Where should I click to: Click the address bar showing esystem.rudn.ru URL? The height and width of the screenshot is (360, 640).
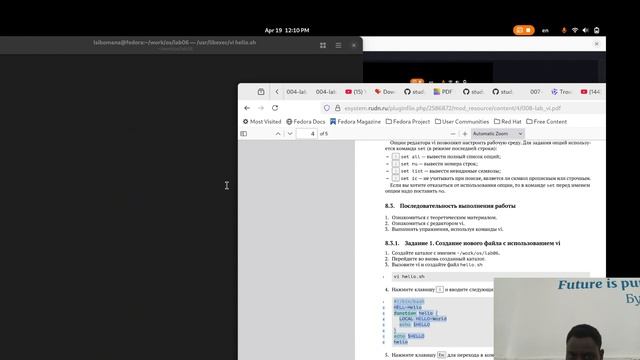452,108
